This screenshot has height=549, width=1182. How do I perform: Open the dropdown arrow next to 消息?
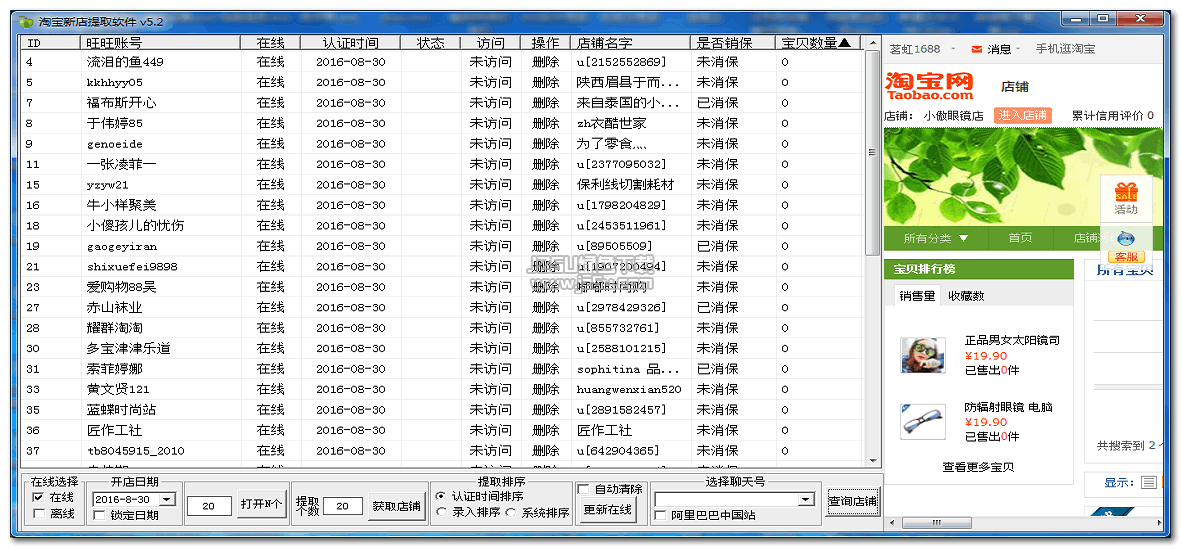coord(1018,49)
